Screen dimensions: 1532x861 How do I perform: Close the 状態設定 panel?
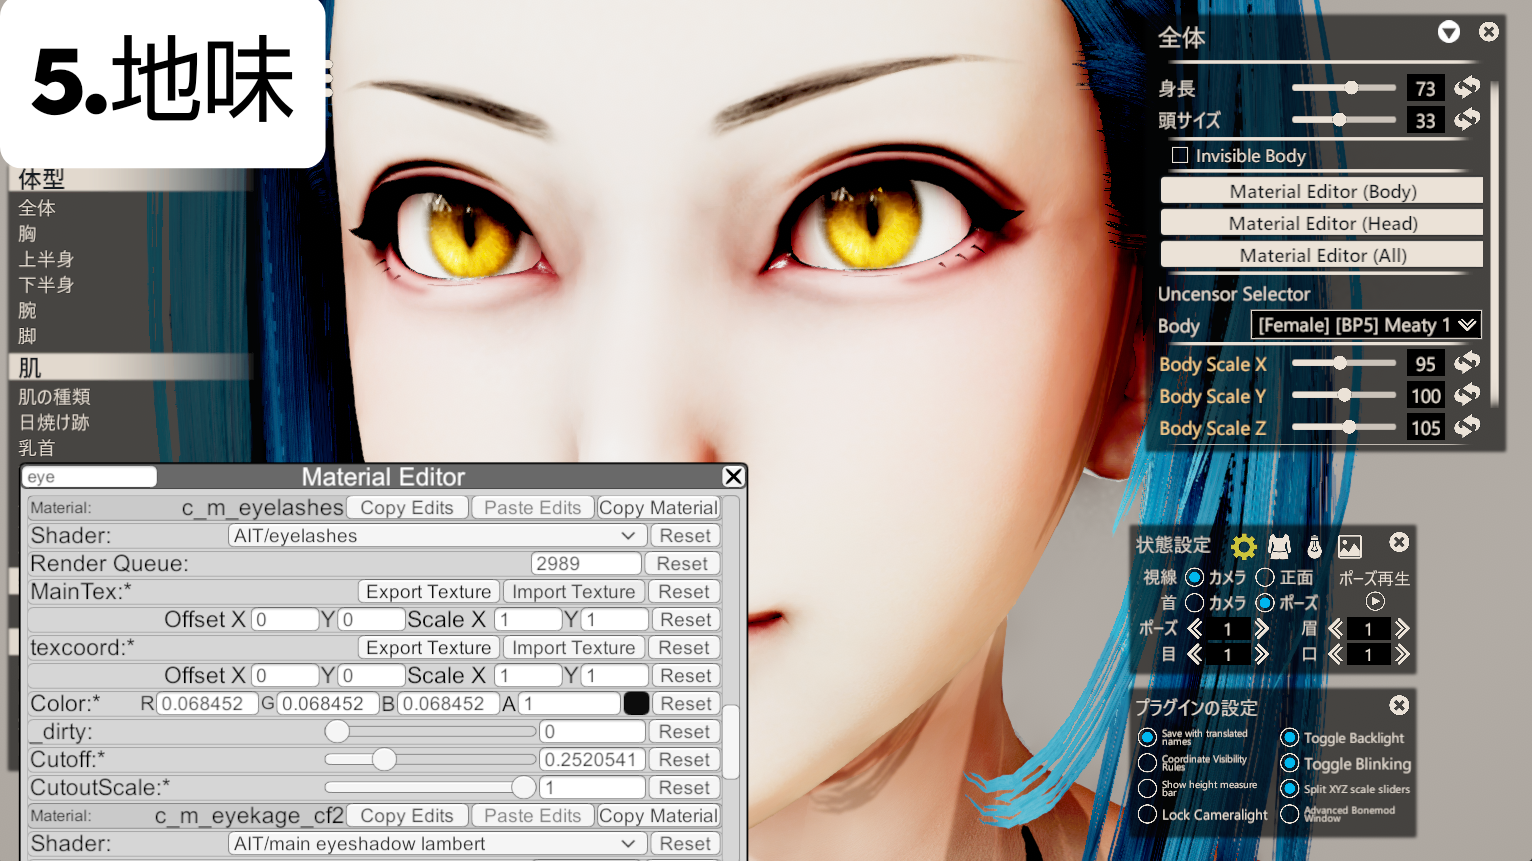tap(1399, 542)
